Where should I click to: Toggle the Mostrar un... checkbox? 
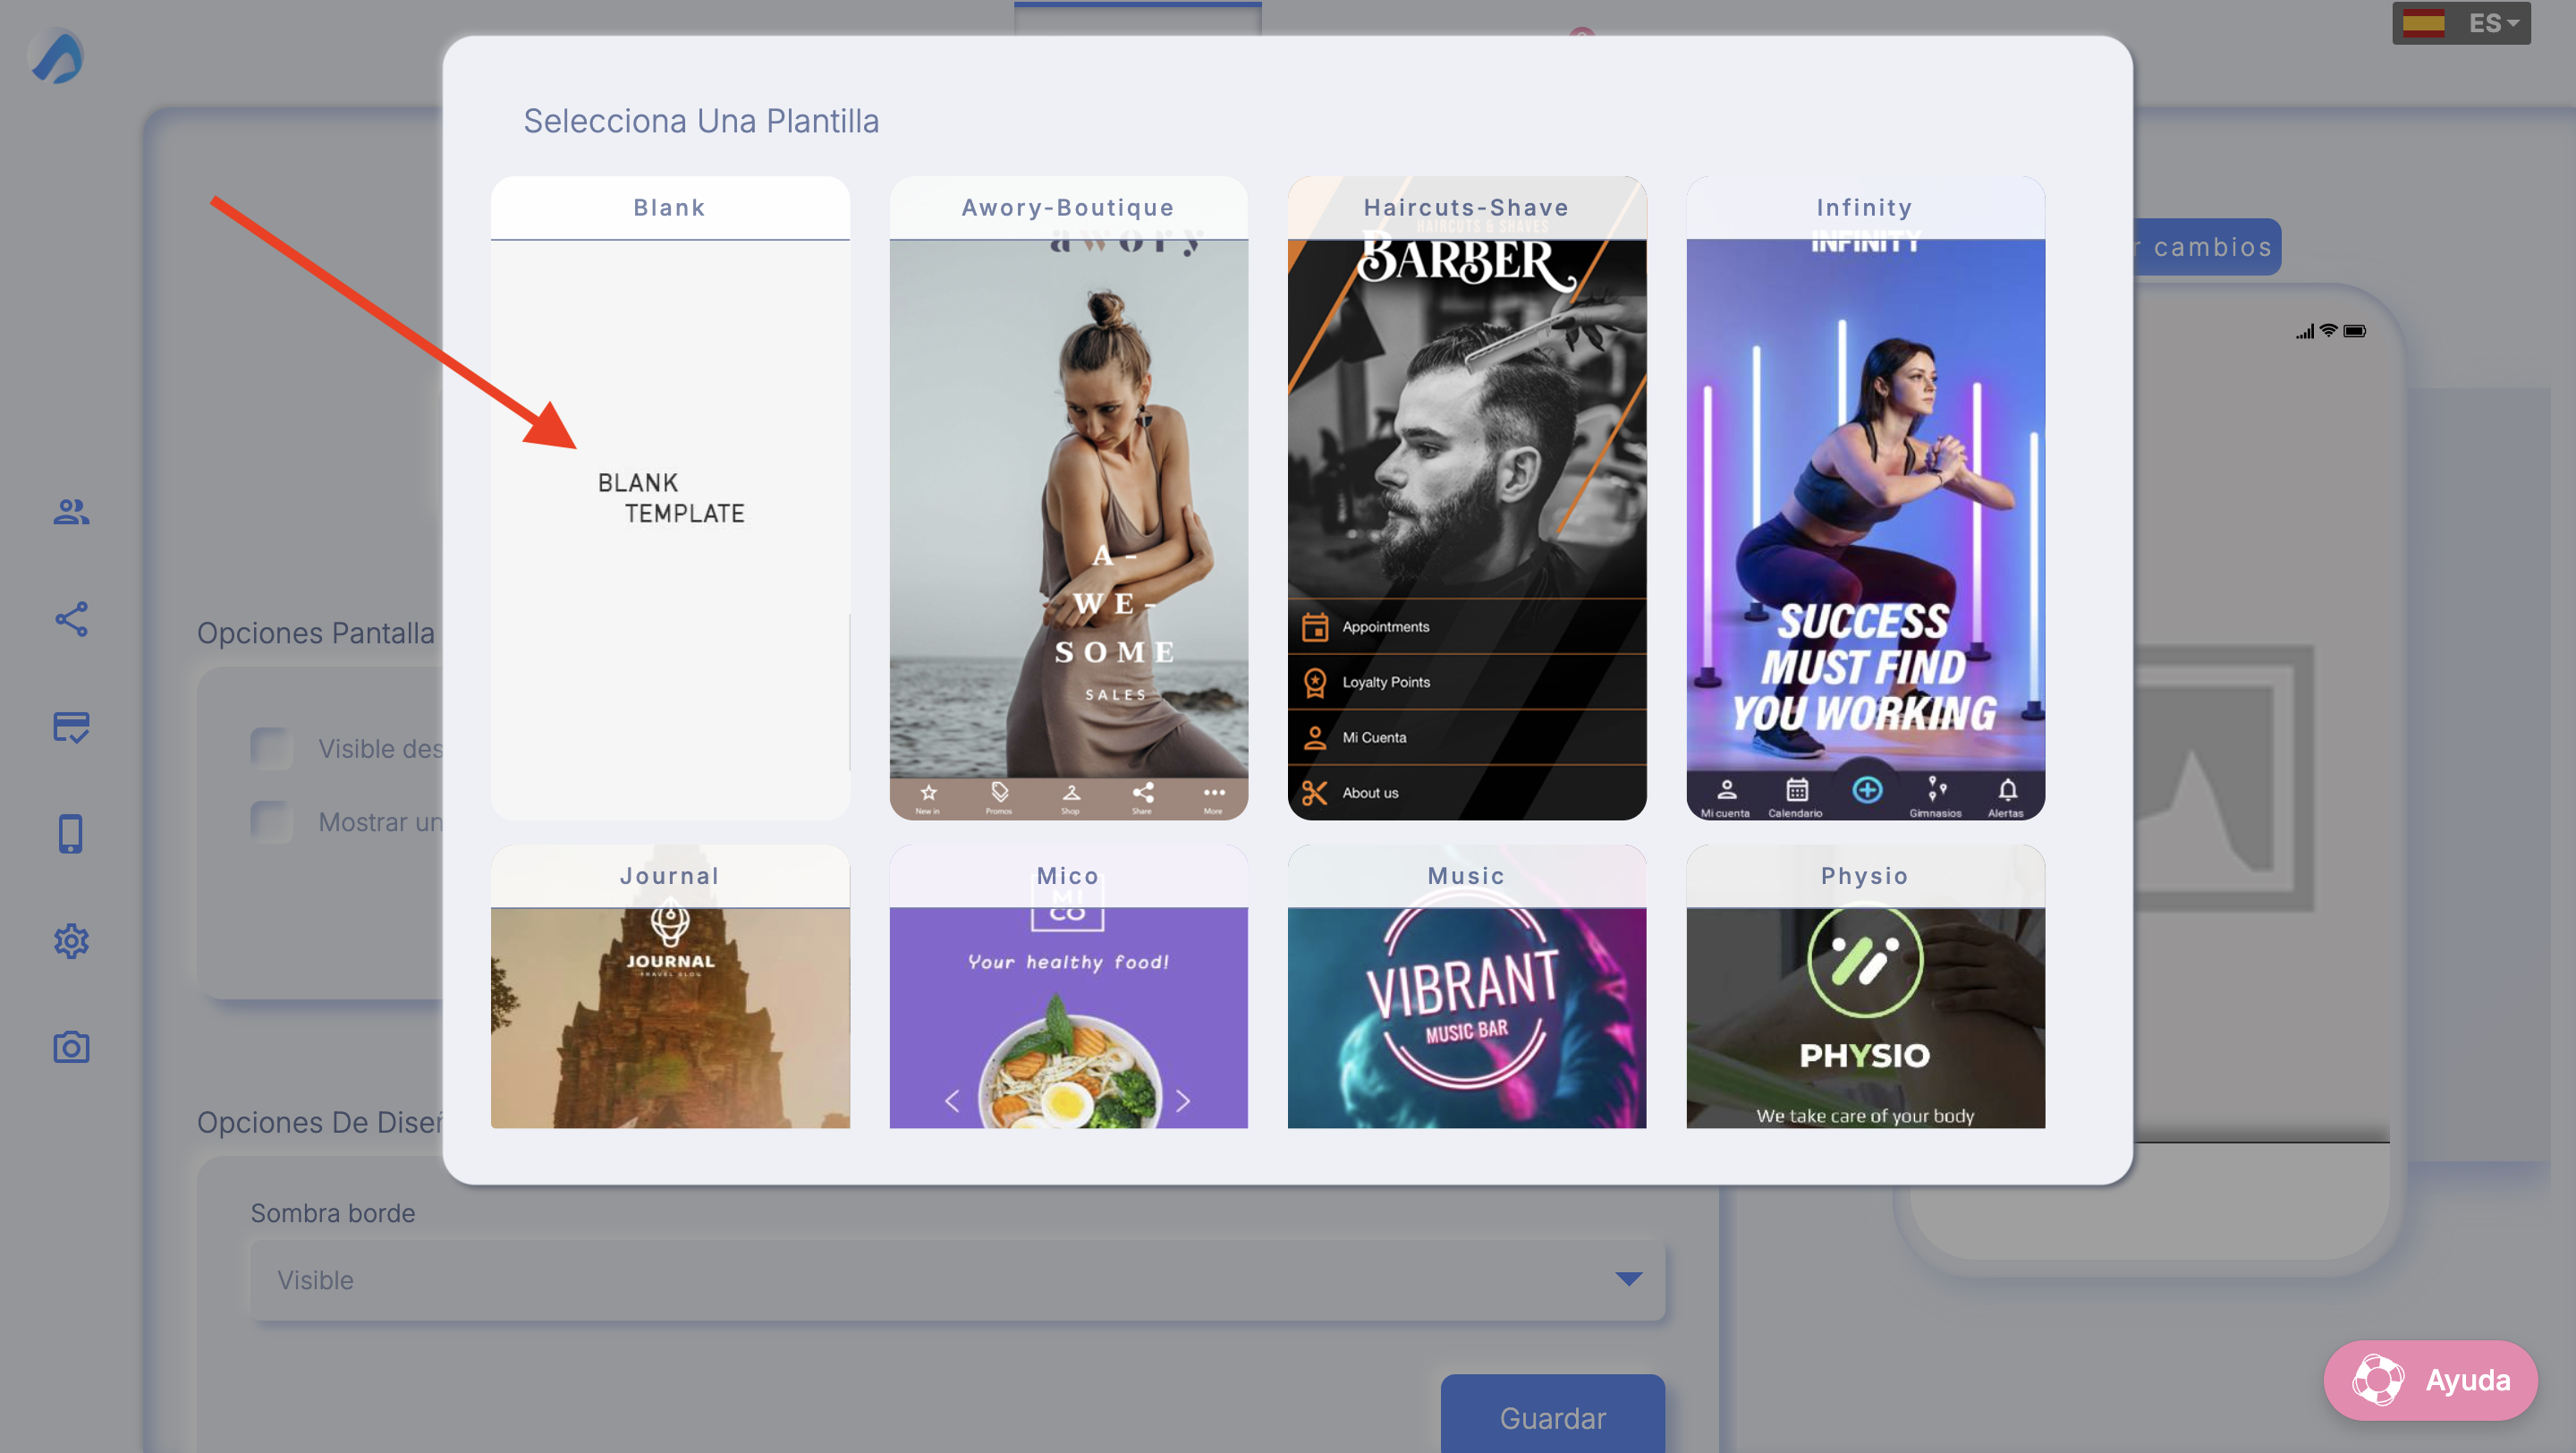click(x=271, y=821)
